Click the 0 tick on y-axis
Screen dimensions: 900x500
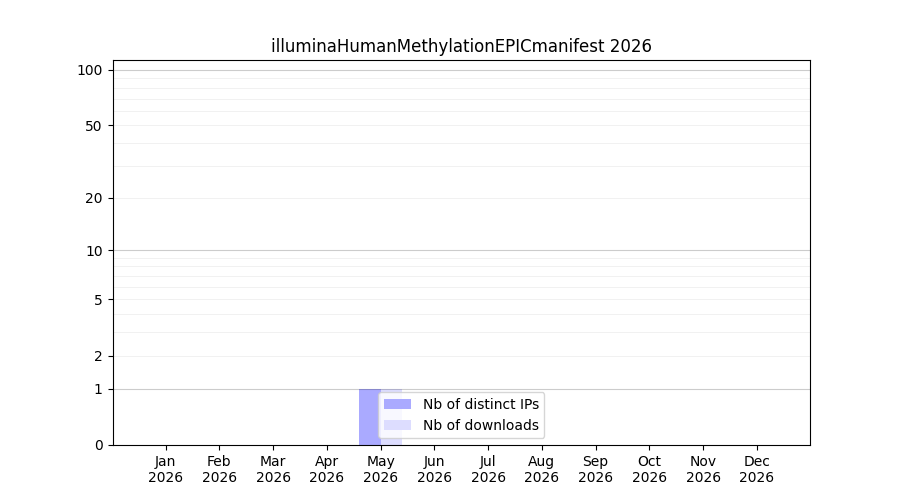[99, 445]
